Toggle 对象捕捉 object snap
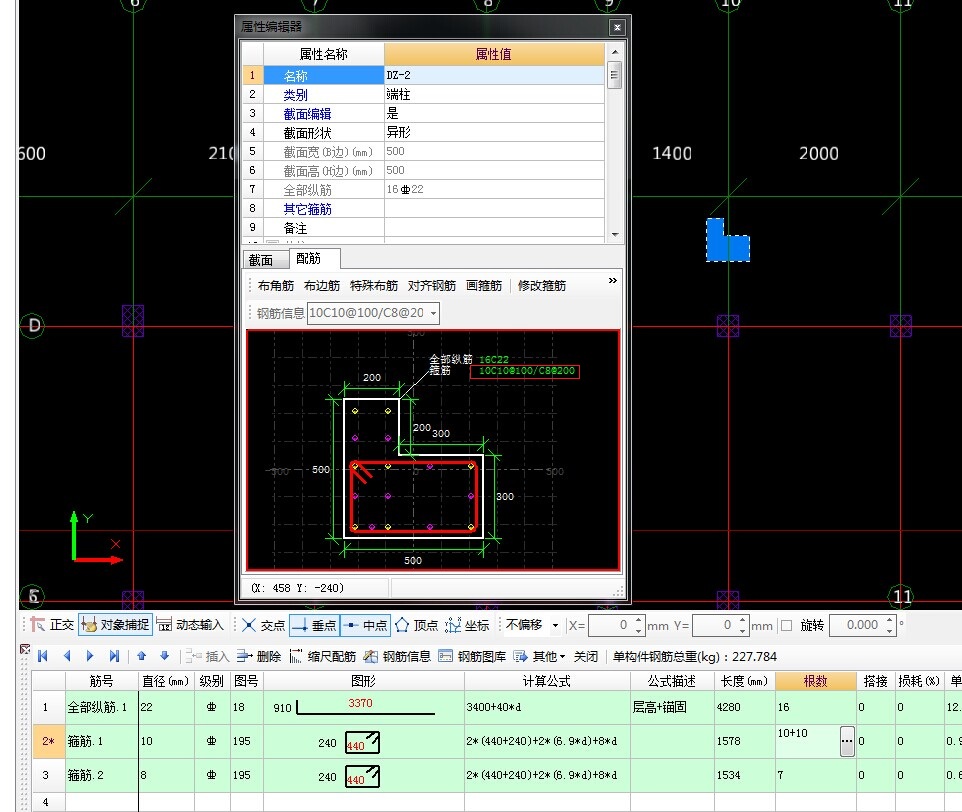The height and width of the screenshot is (812, 962). click(115, 625)
